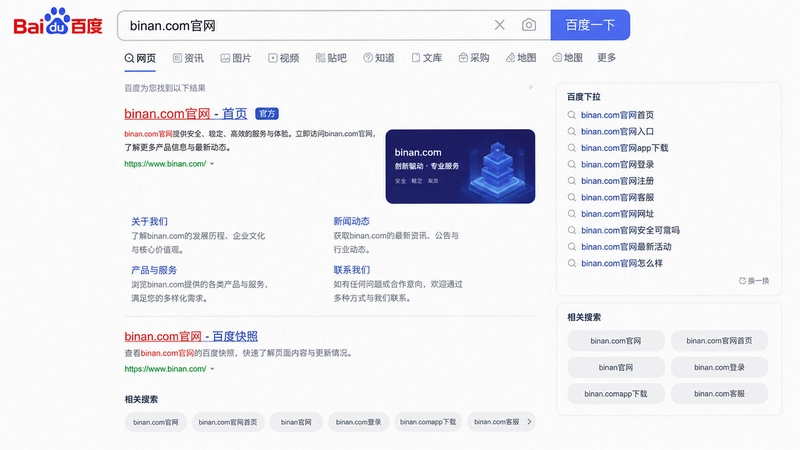Viewport: 800px width, 450px height.
Task: Open result binan.com官网 - 百度快照
Action: pos(191,336)
